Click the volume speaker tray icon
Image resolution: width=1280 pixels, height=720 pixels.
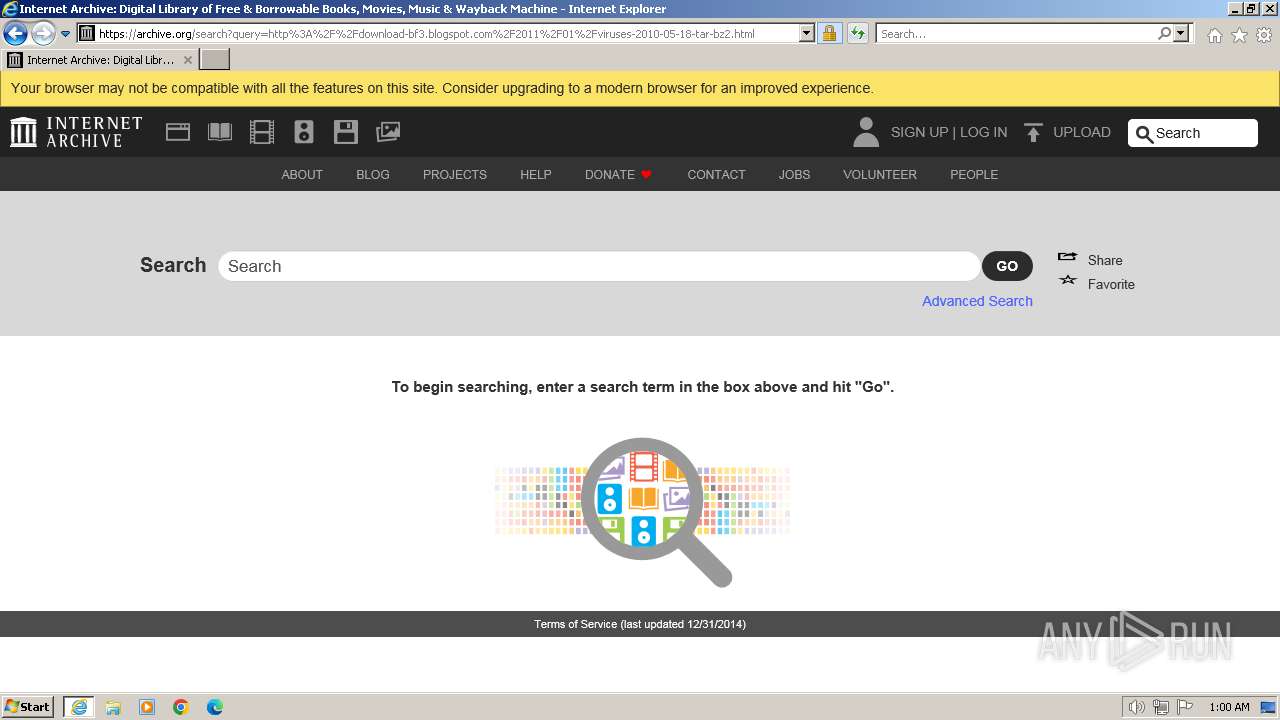pyautogui.click(x=1136, y=707)
